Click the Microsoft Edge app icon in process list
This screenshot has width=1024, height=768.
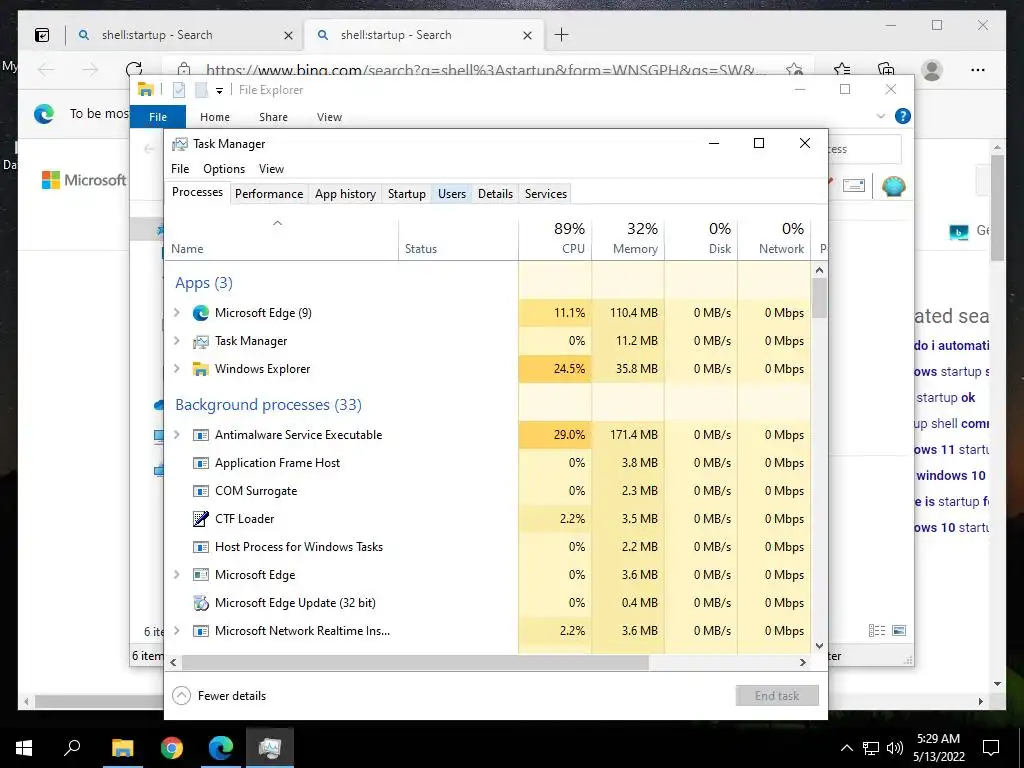pyautogui.click(x=200, y=313)
